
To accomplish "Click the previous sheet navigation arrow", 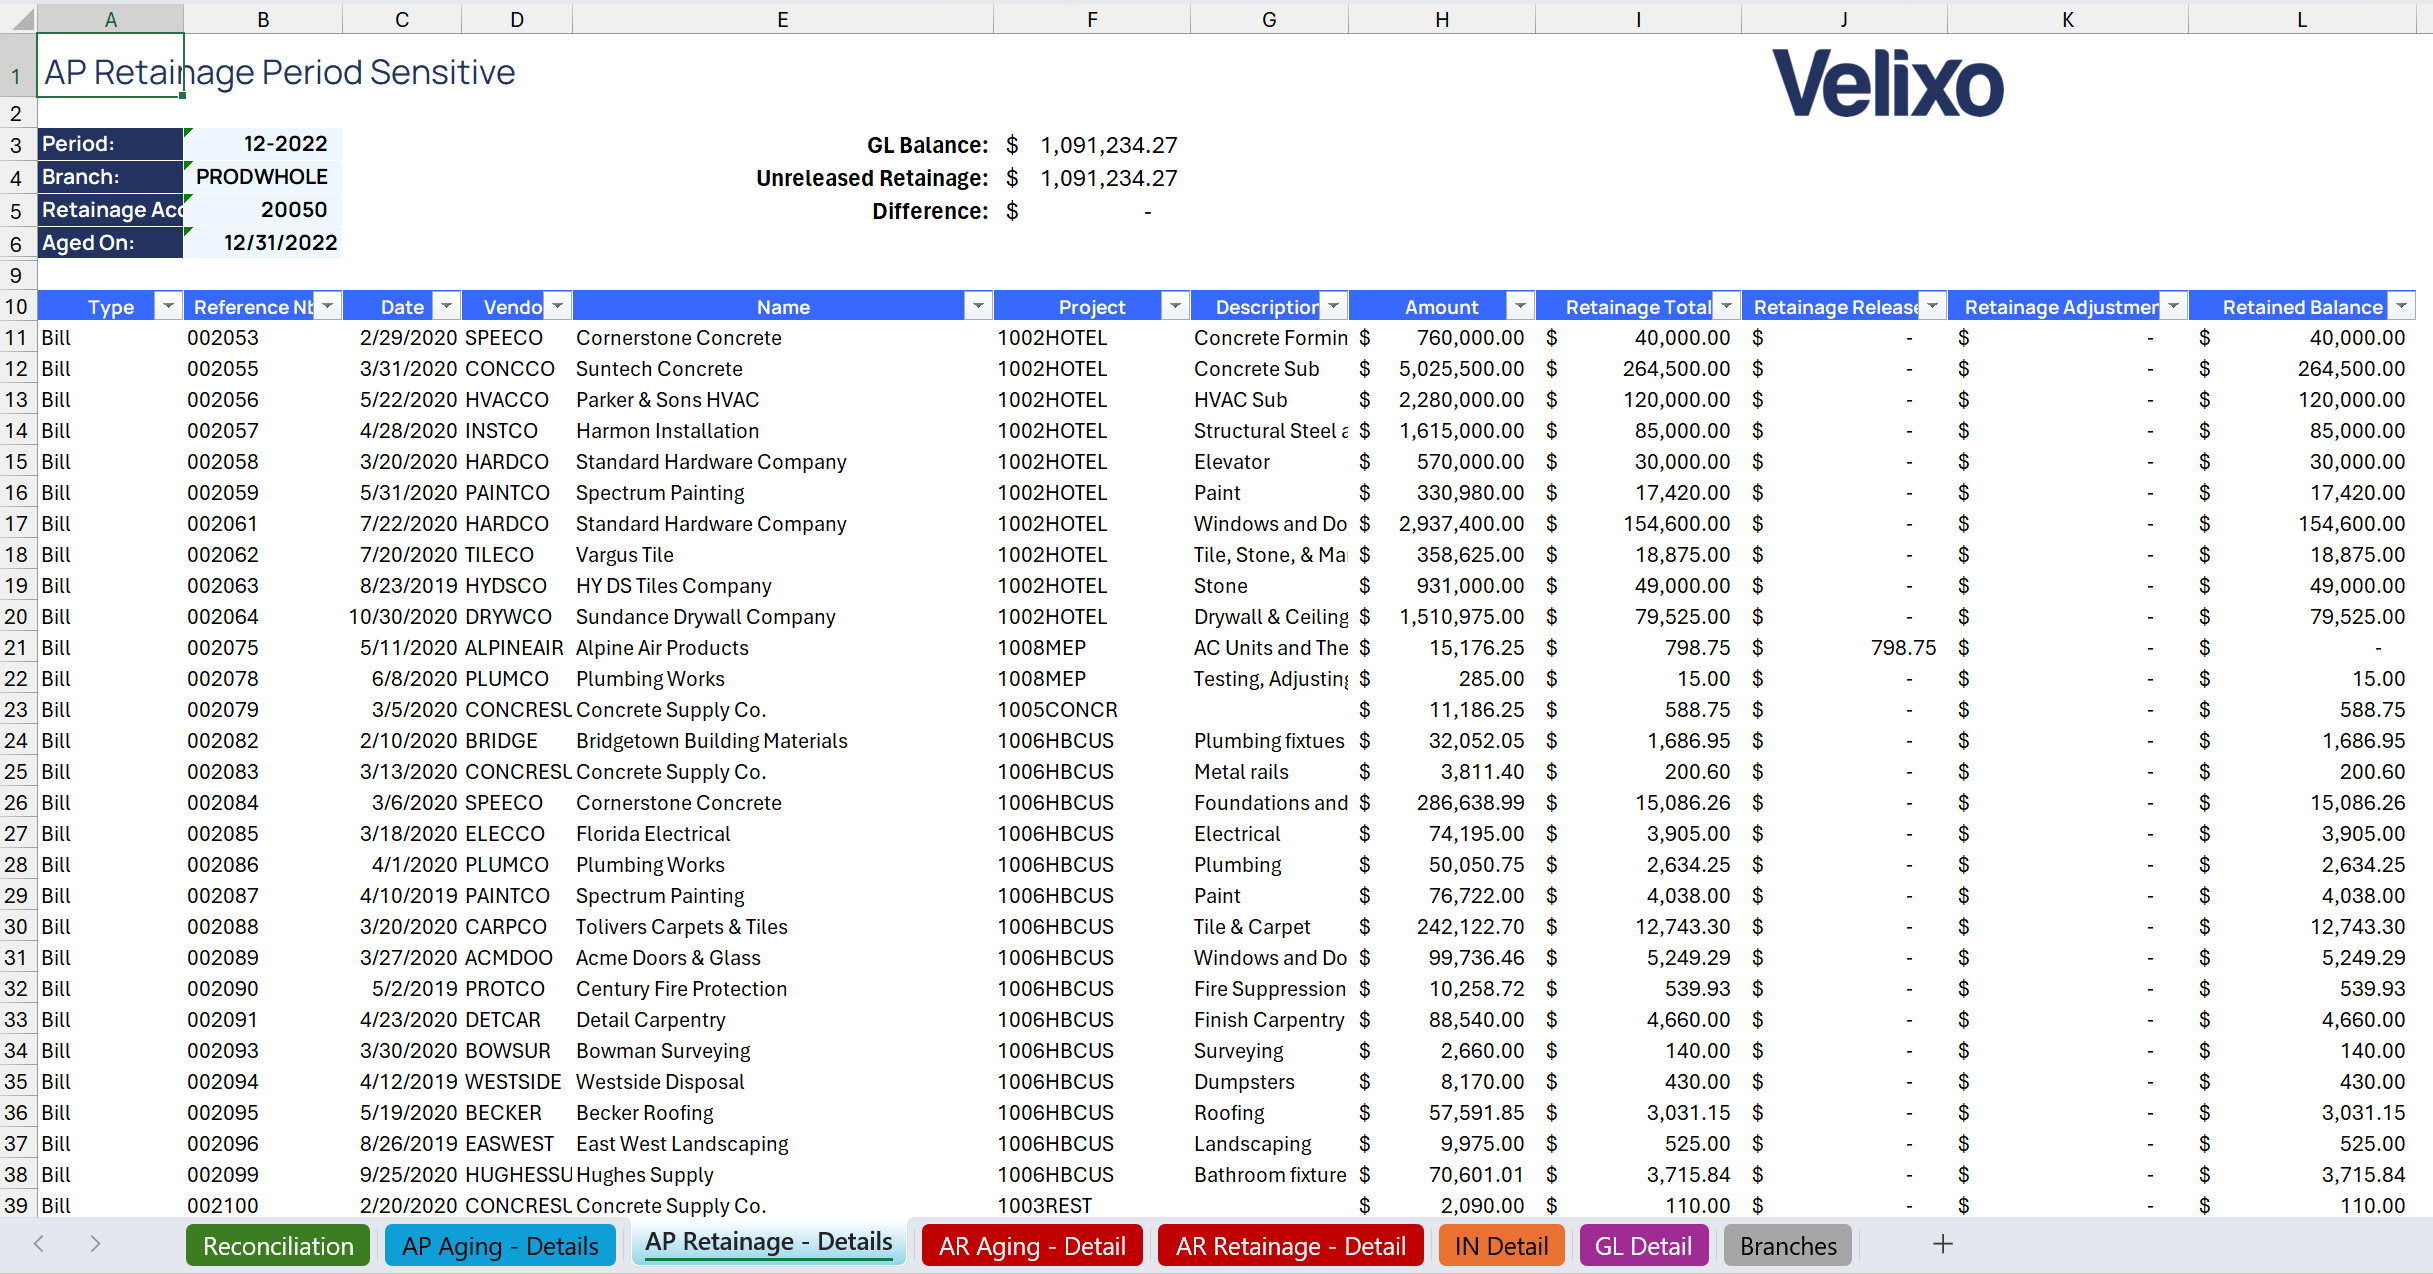I will [x=39, y=1244].
